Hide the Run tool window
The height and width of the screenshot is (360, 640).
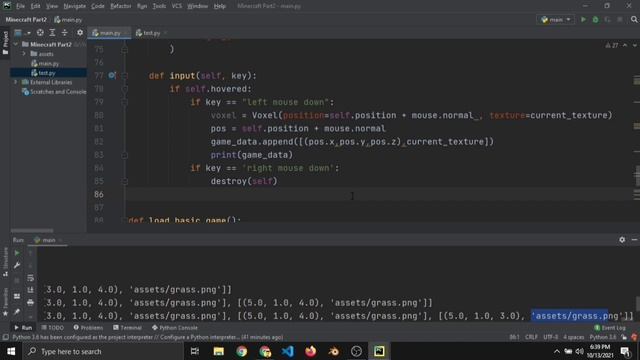coord(634,240)
